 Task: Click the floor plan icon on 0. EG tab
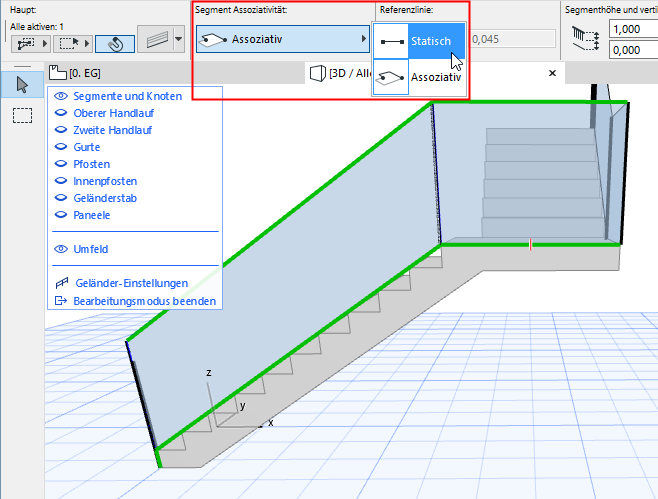pyautogui.click(x=57, y=73)
